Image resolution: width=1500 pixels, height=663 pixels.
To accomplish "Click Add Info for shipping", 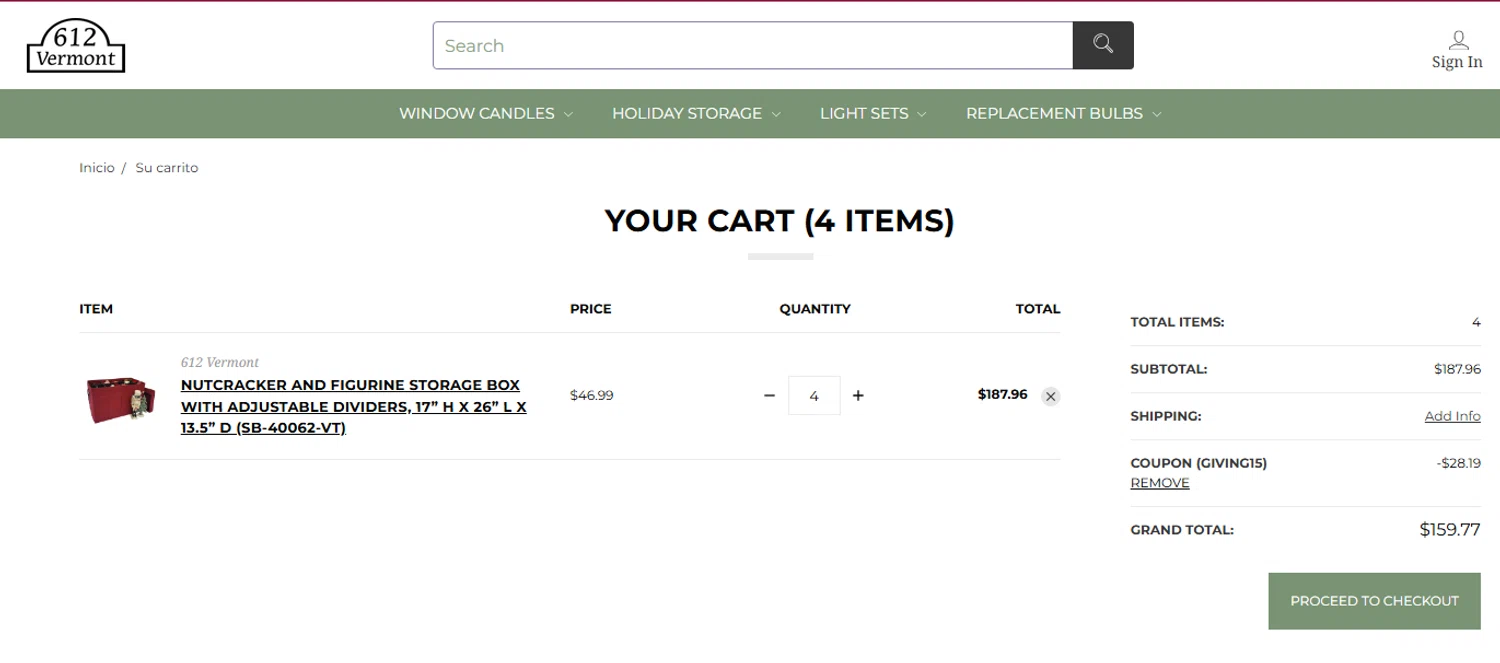I will coord(1452,416).
